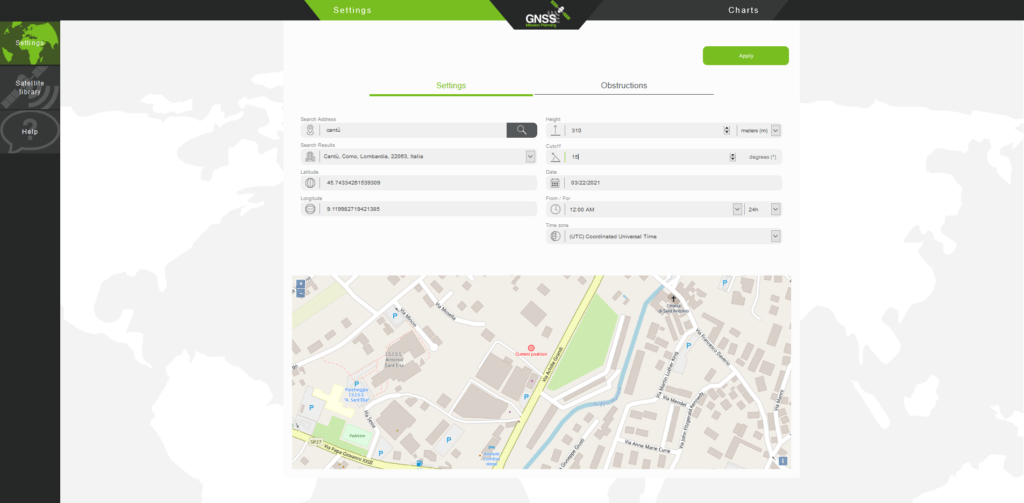
Task: Zoom out on the map
Action: (x=300, y=293)
